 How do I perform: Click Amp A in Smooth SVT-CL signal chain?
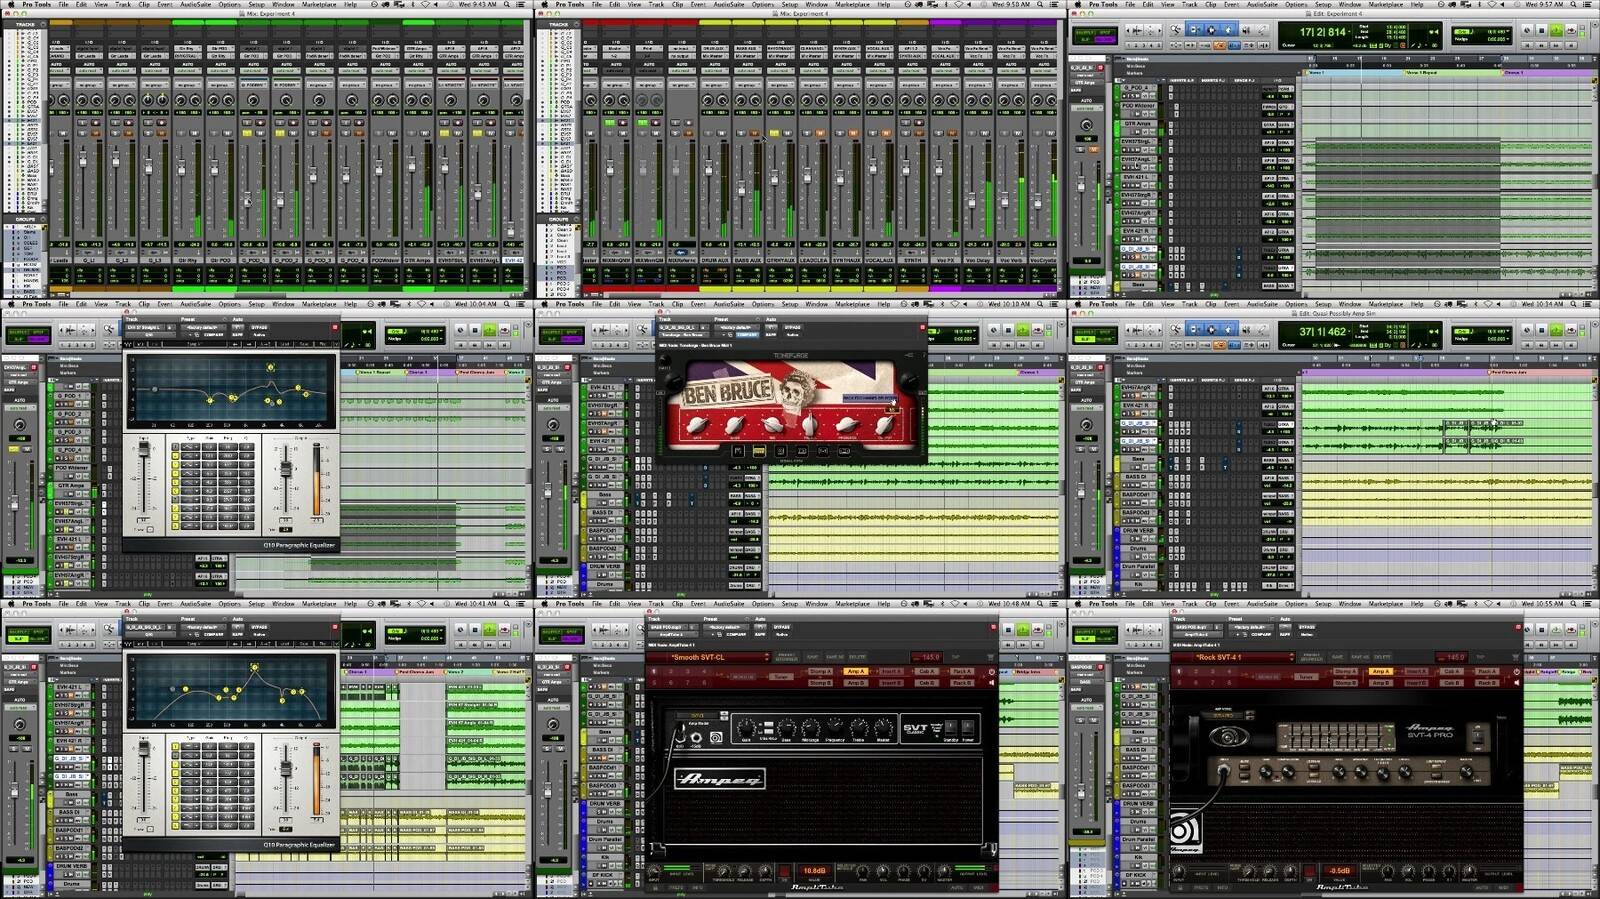(855, 671)
